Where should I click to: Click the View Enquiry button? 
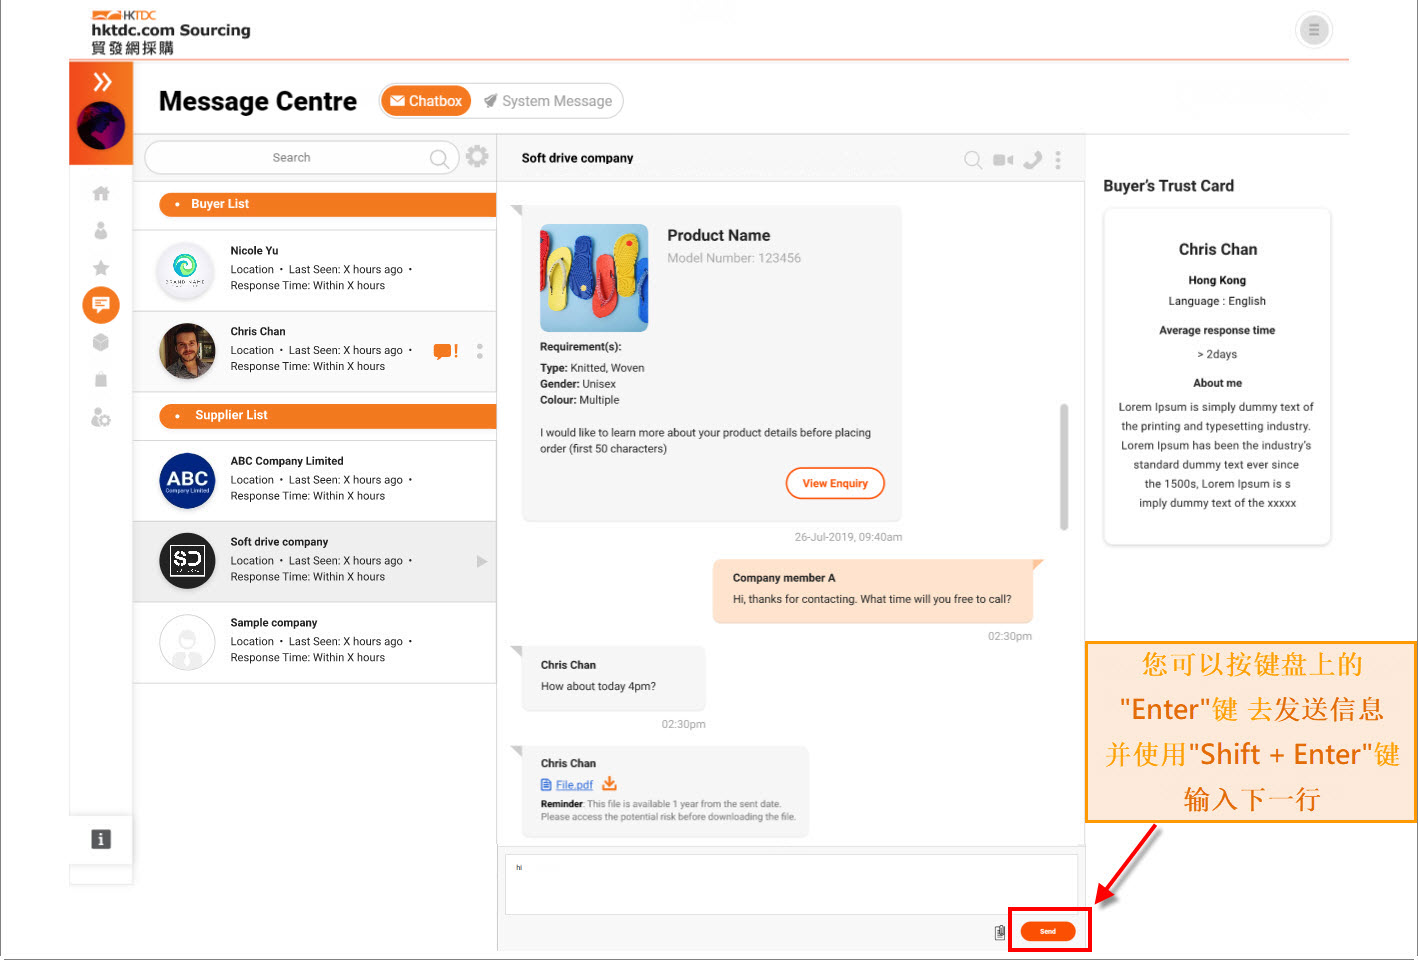(x=835, y=483)
